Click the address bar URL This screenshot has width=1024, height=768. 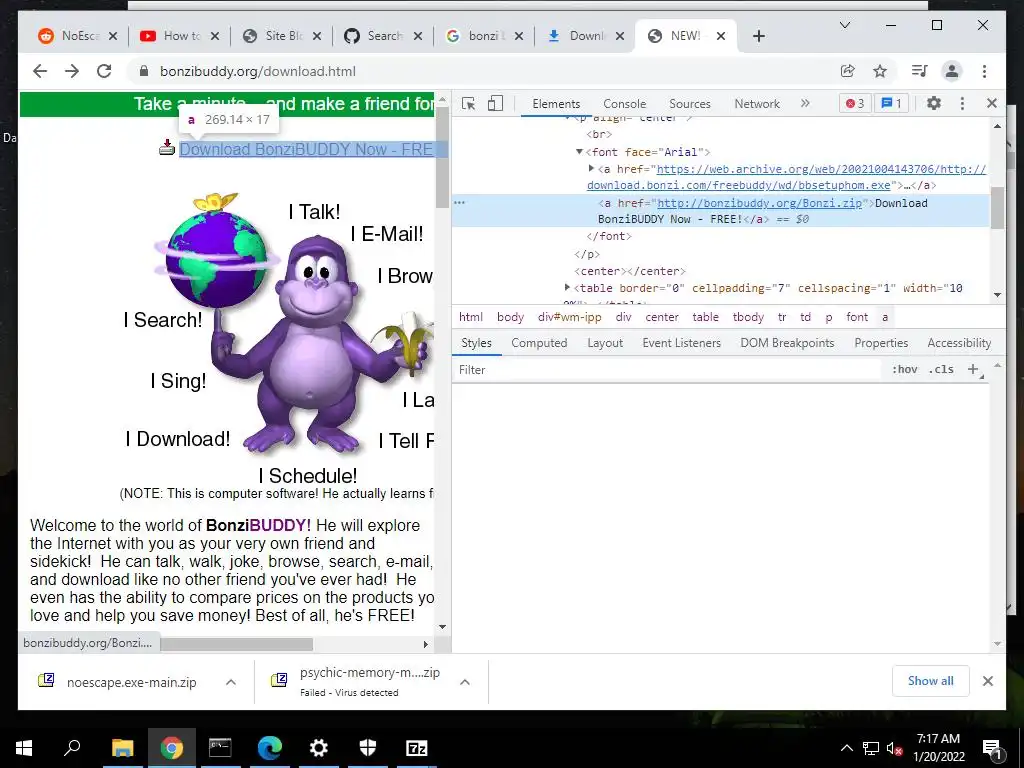click(x=258, y=71)
